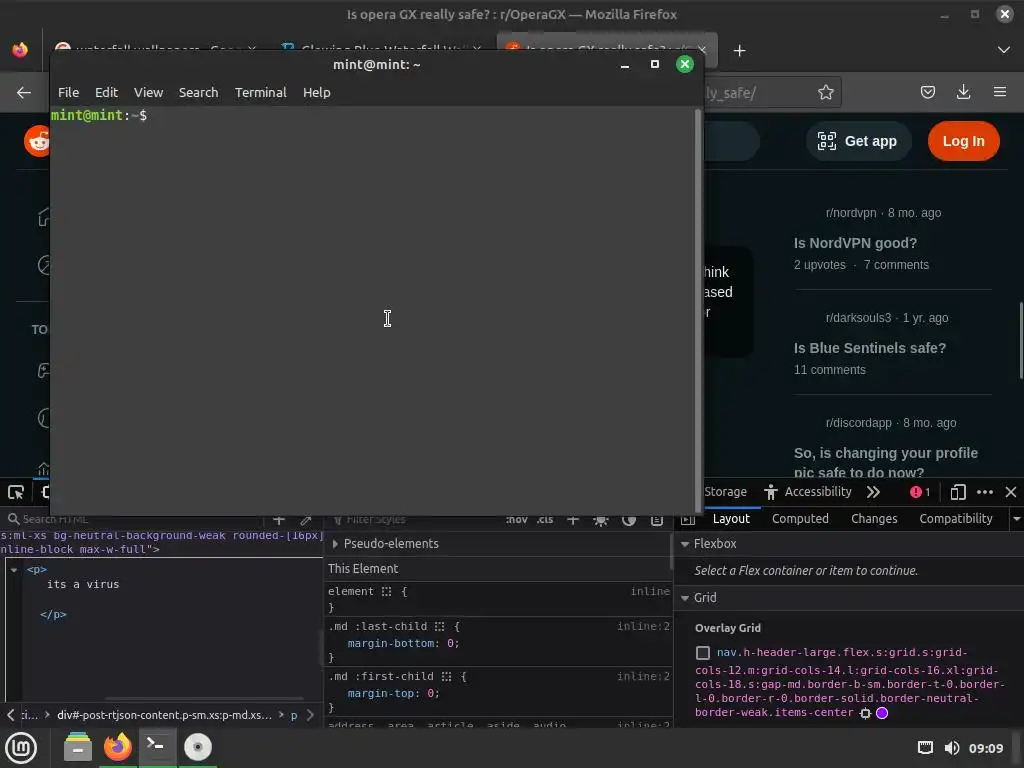The image size is (1024, 768).
Task: Show the Firefox list of all tabs
Action: tap(1004, 50)
